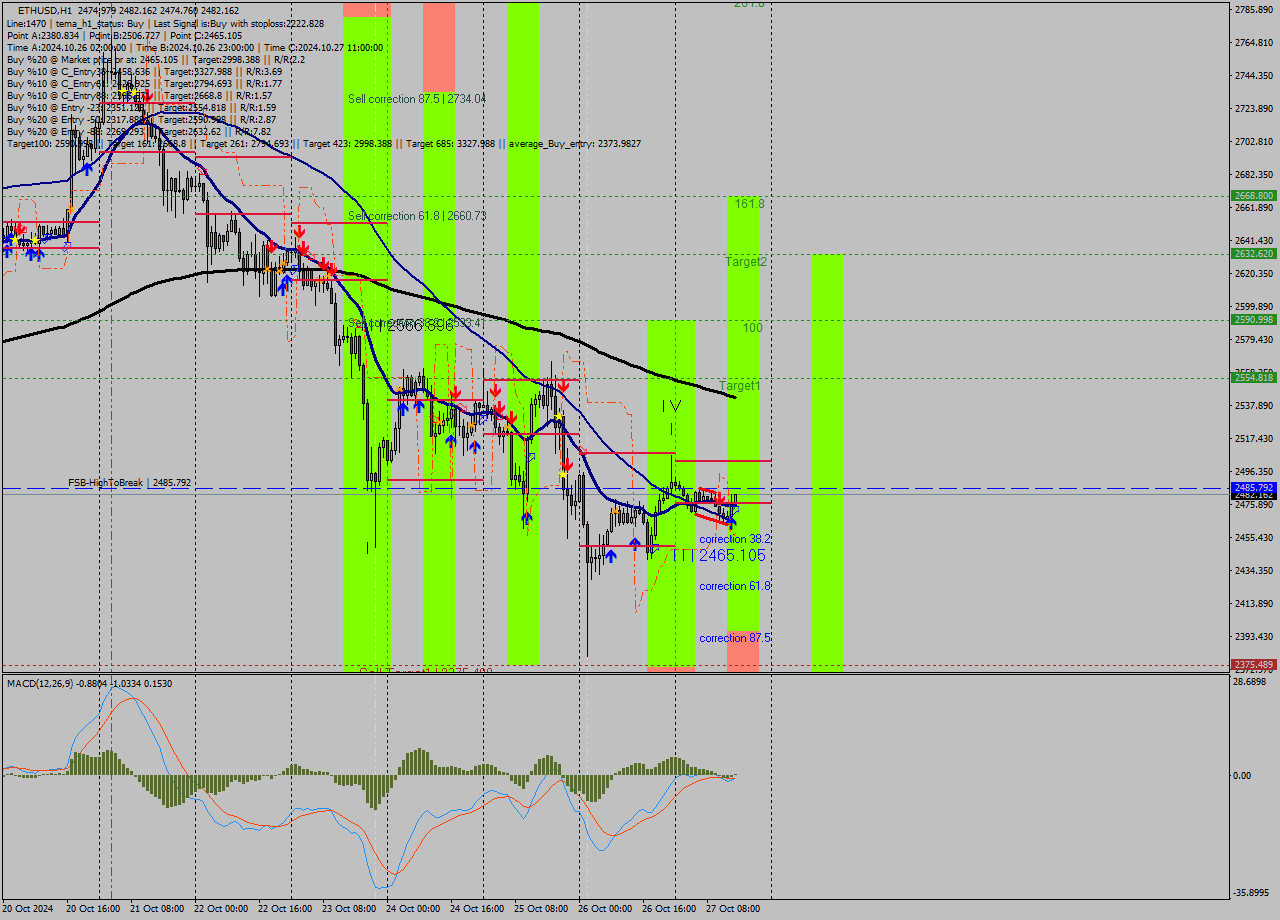Click the 2537.890 price axis value

click(1254, 405)
